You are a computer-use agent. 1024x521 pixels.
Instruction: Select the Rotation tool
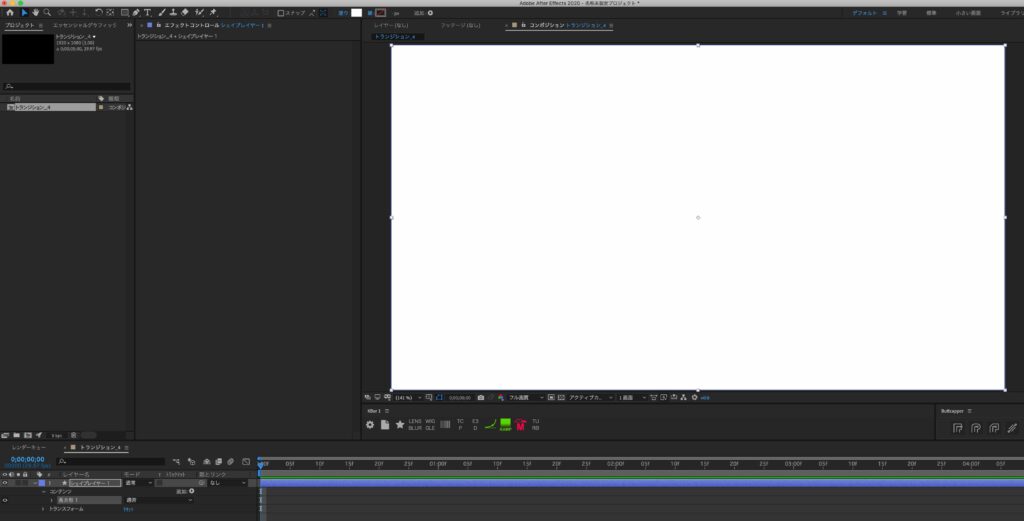99,12
